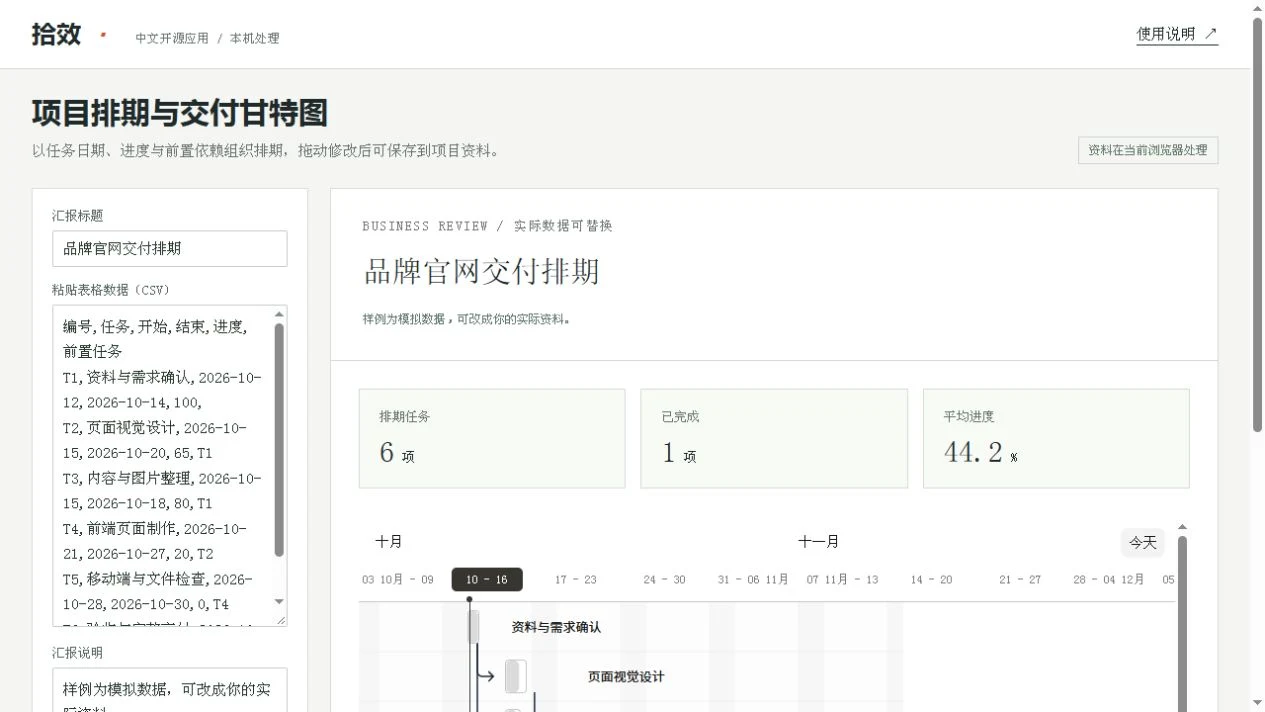Click the page scrollbar up arrow
The height and width of the screenshot is (712, 1265).
click(1258, 8)
